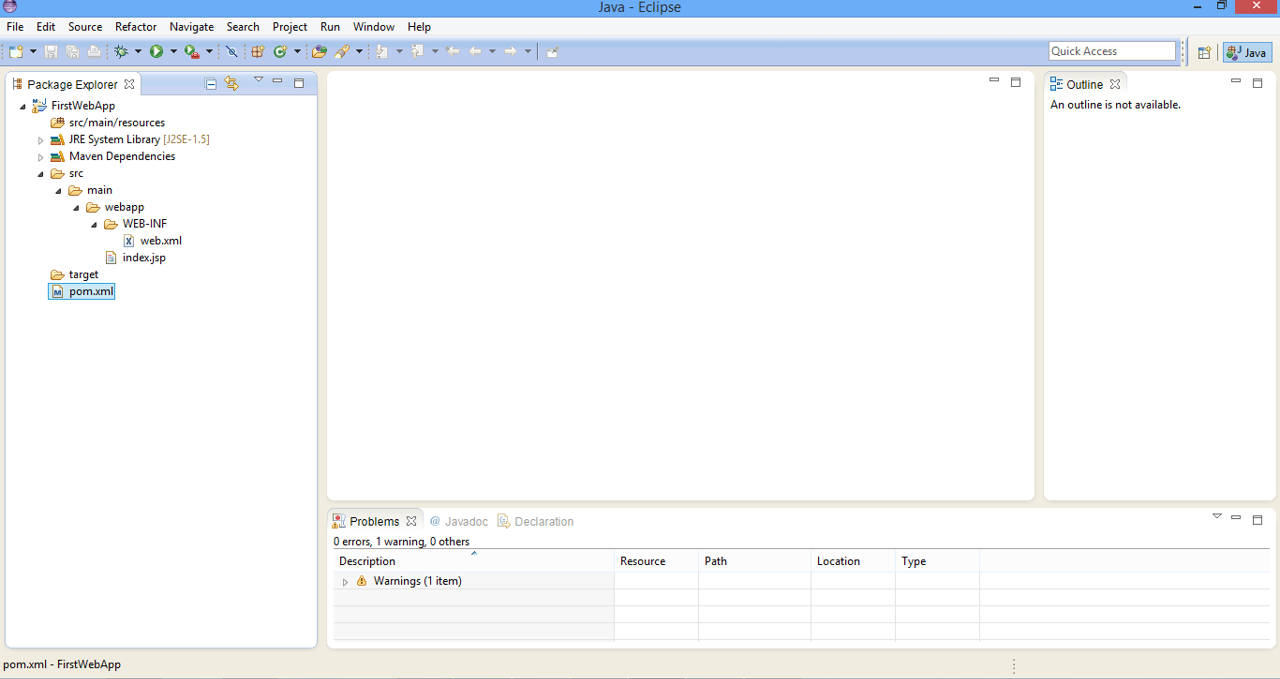
Task: Collapse the webapp folder
Action: click(x=76, y=208)
